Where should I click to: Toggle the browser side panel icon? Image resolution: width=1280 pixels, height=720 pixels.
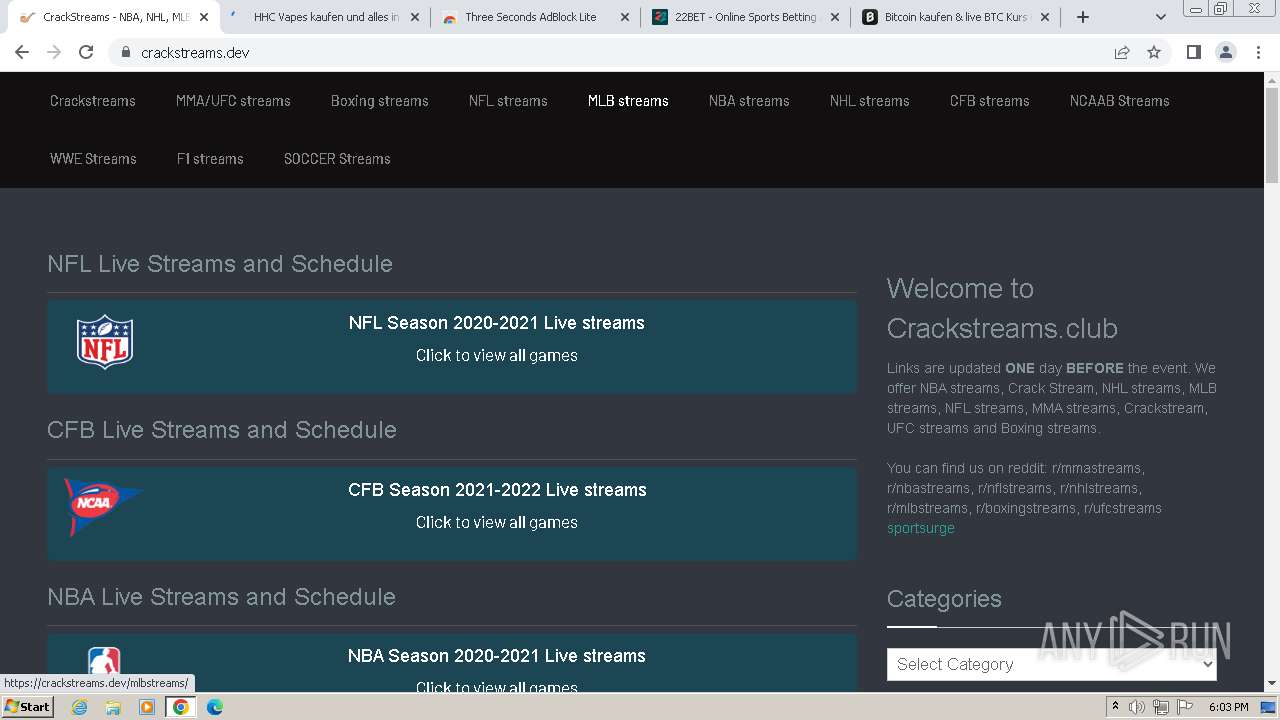coord(1193,52)
